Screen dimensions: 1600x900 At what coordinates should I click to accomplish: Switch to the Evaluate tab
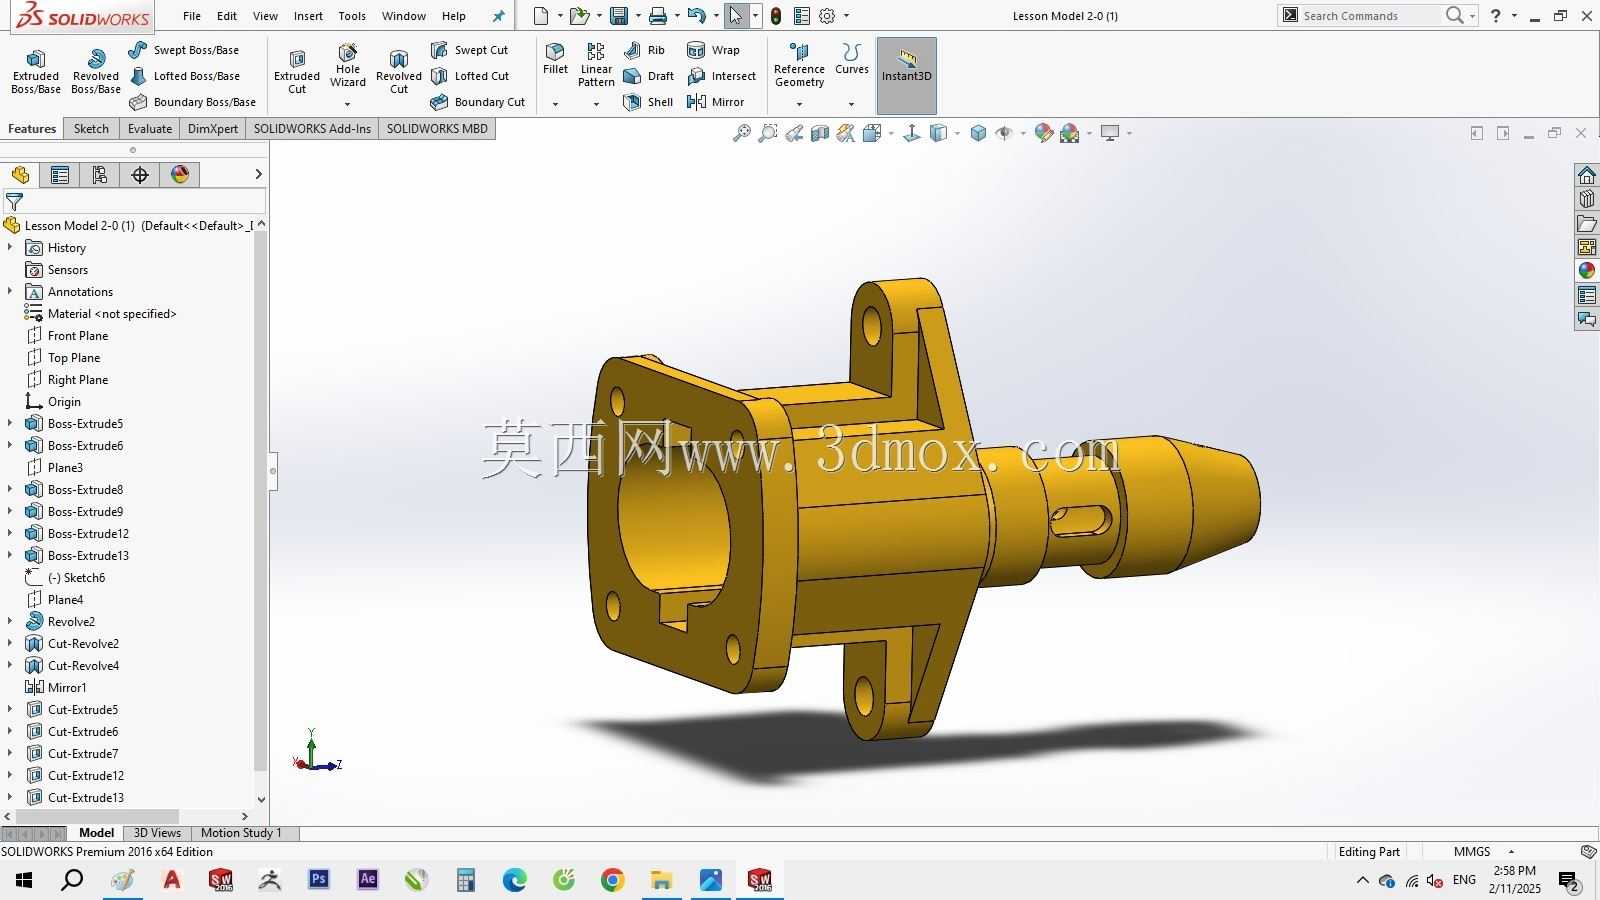point(150,129)
